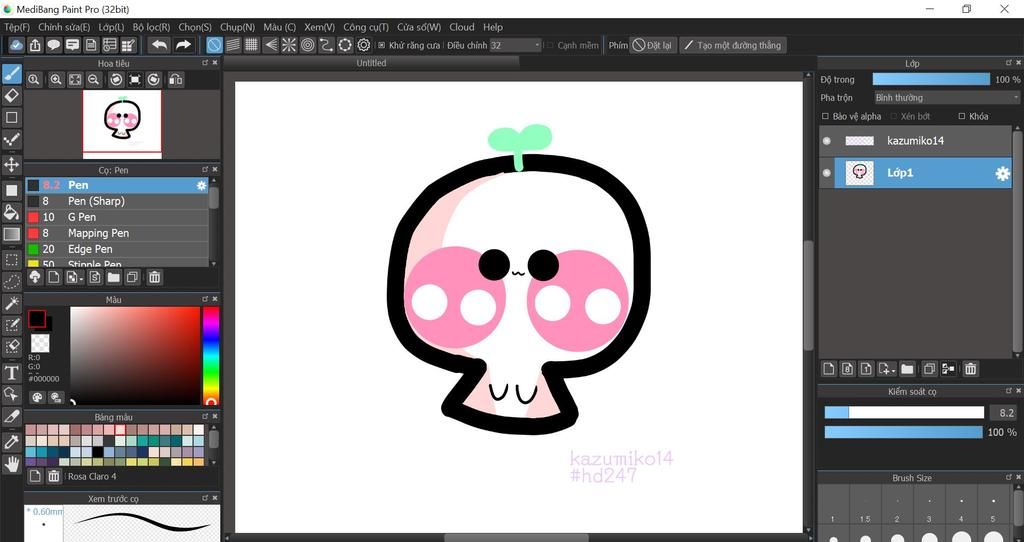Image resolution: width=1024 pixels, height=542 pixels.
Task: Enable the concentric circle snap
Action: 308,45
